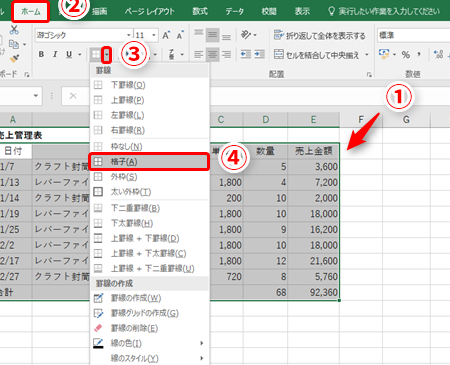Select 下二重罫線(B) bottom double border
The width and height of the screenshot is (450, 365).
point(149,208)
